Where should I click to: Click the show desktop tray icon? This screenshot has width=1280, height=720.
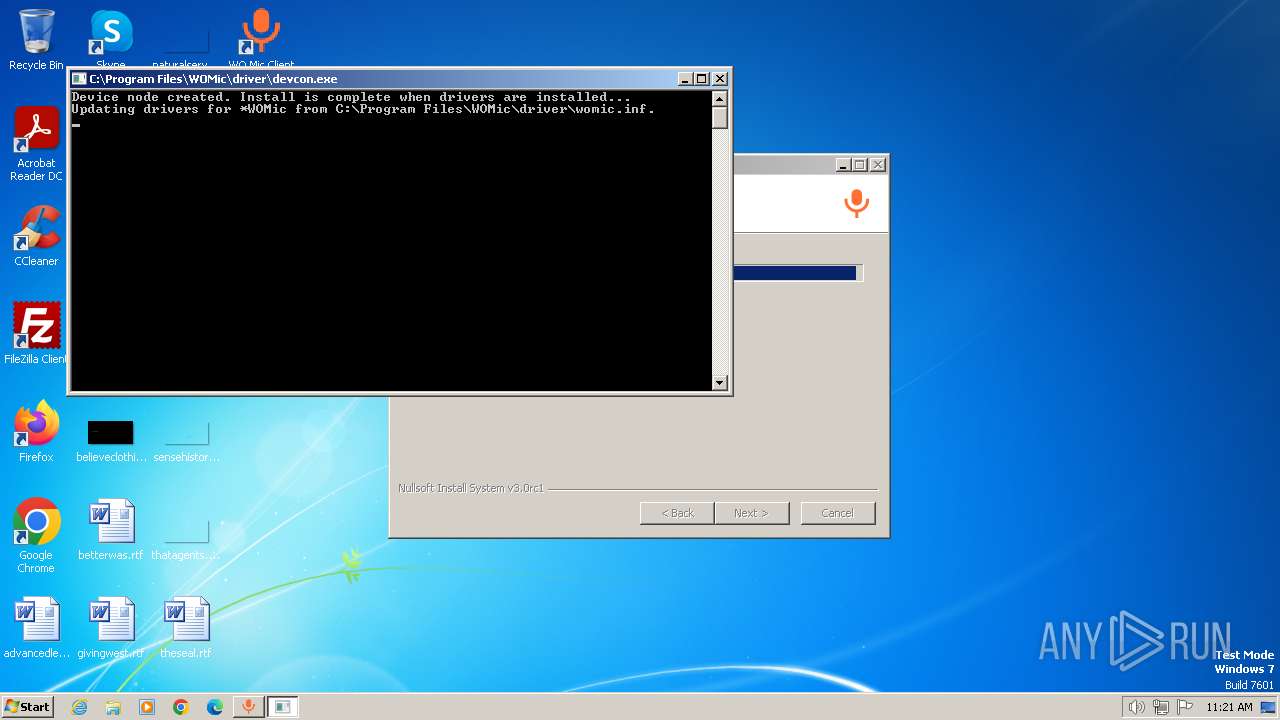point(1268,707)
